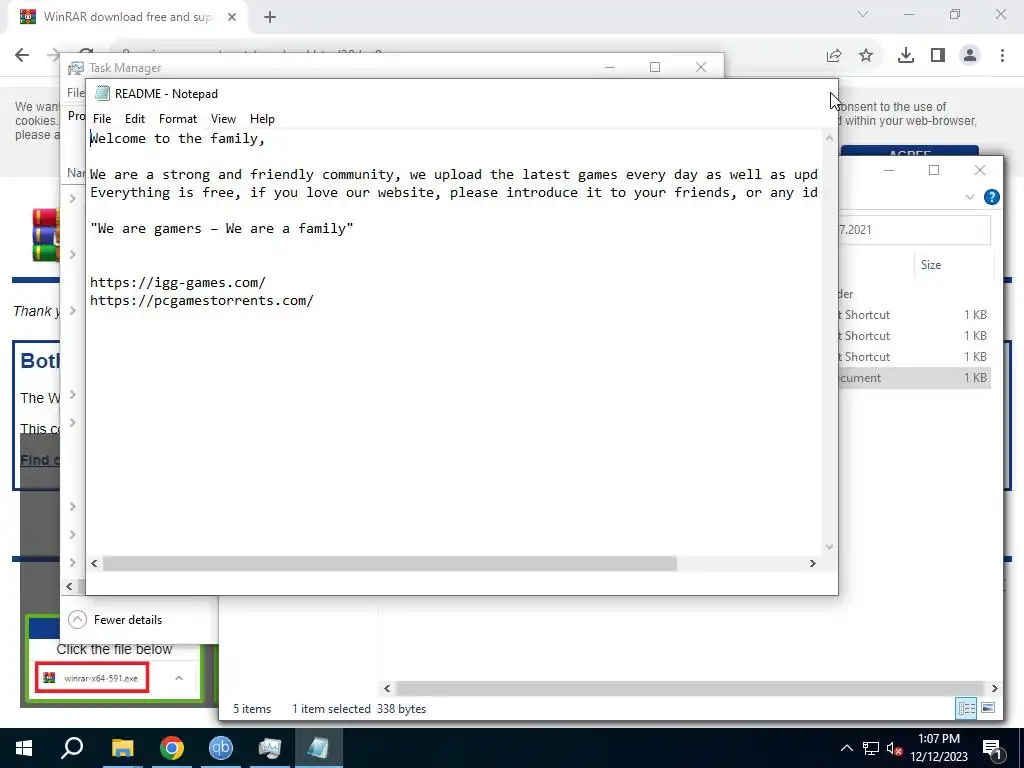This screenshot has height=768, width=1024.
Task: Select the third Shortcut row in File Explorer
Action: [914, 357]
